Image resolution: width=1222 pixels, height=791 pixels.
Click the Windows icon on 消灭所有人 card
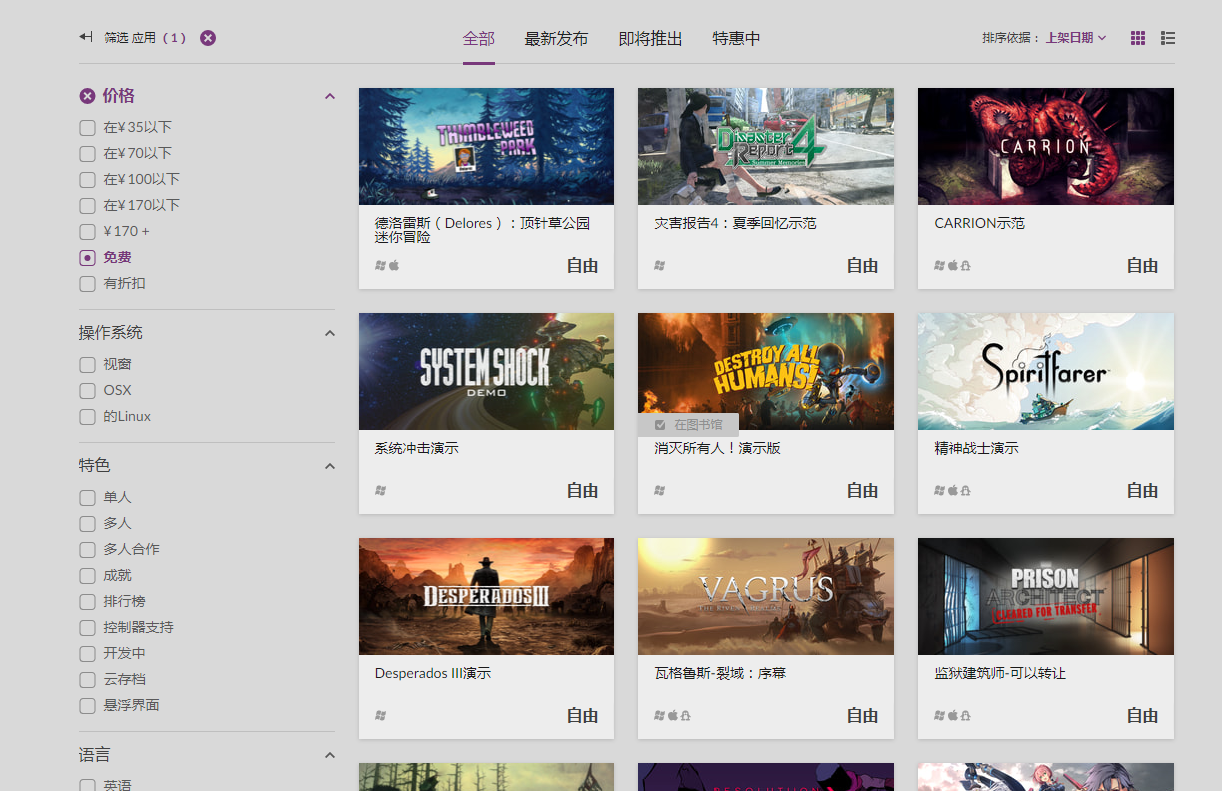659,490
